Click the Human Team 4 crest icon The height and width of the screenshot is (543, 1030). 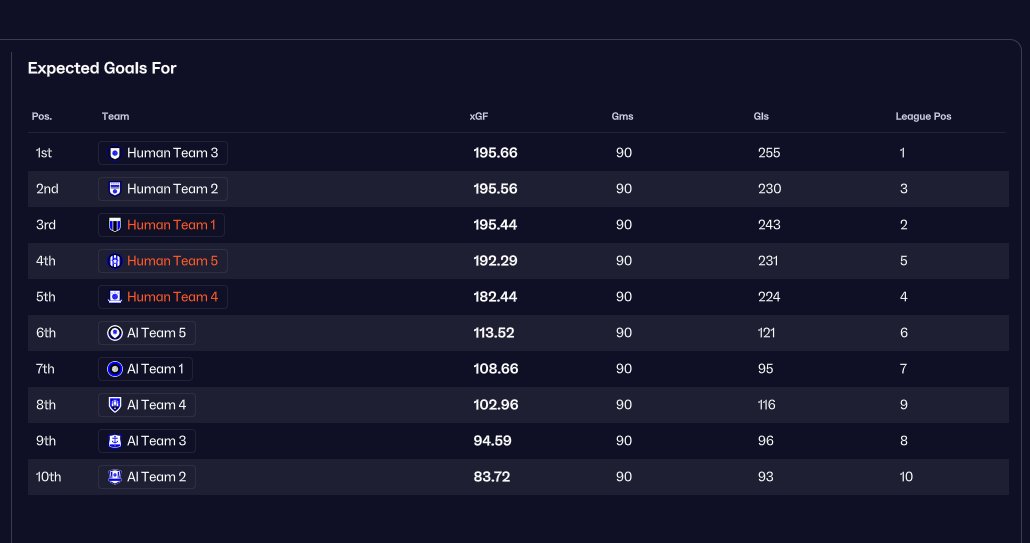click(115, 297)
